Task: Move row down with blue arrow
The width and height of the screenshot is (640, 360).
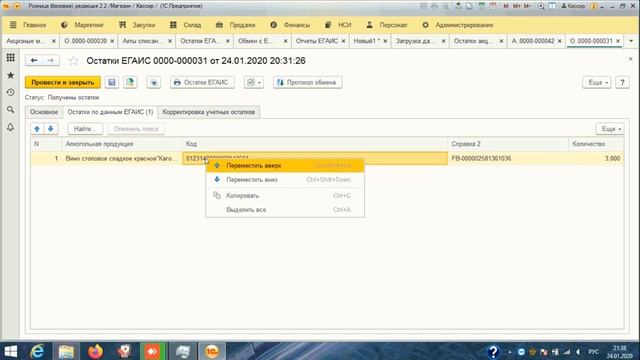Action: pos(51,129)
